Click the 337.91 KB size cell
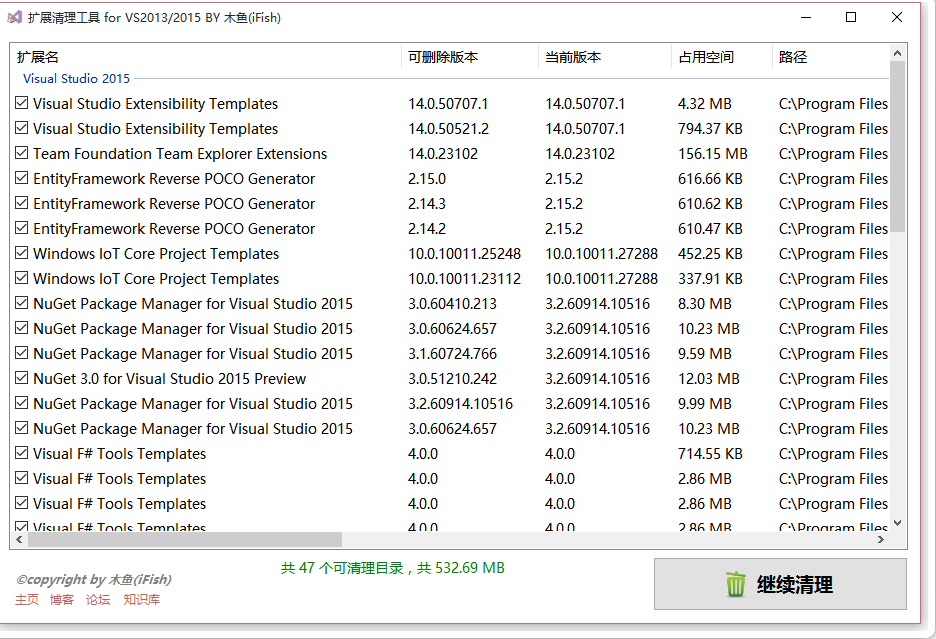Screen dimensions: 936x639 coord(710,279)
